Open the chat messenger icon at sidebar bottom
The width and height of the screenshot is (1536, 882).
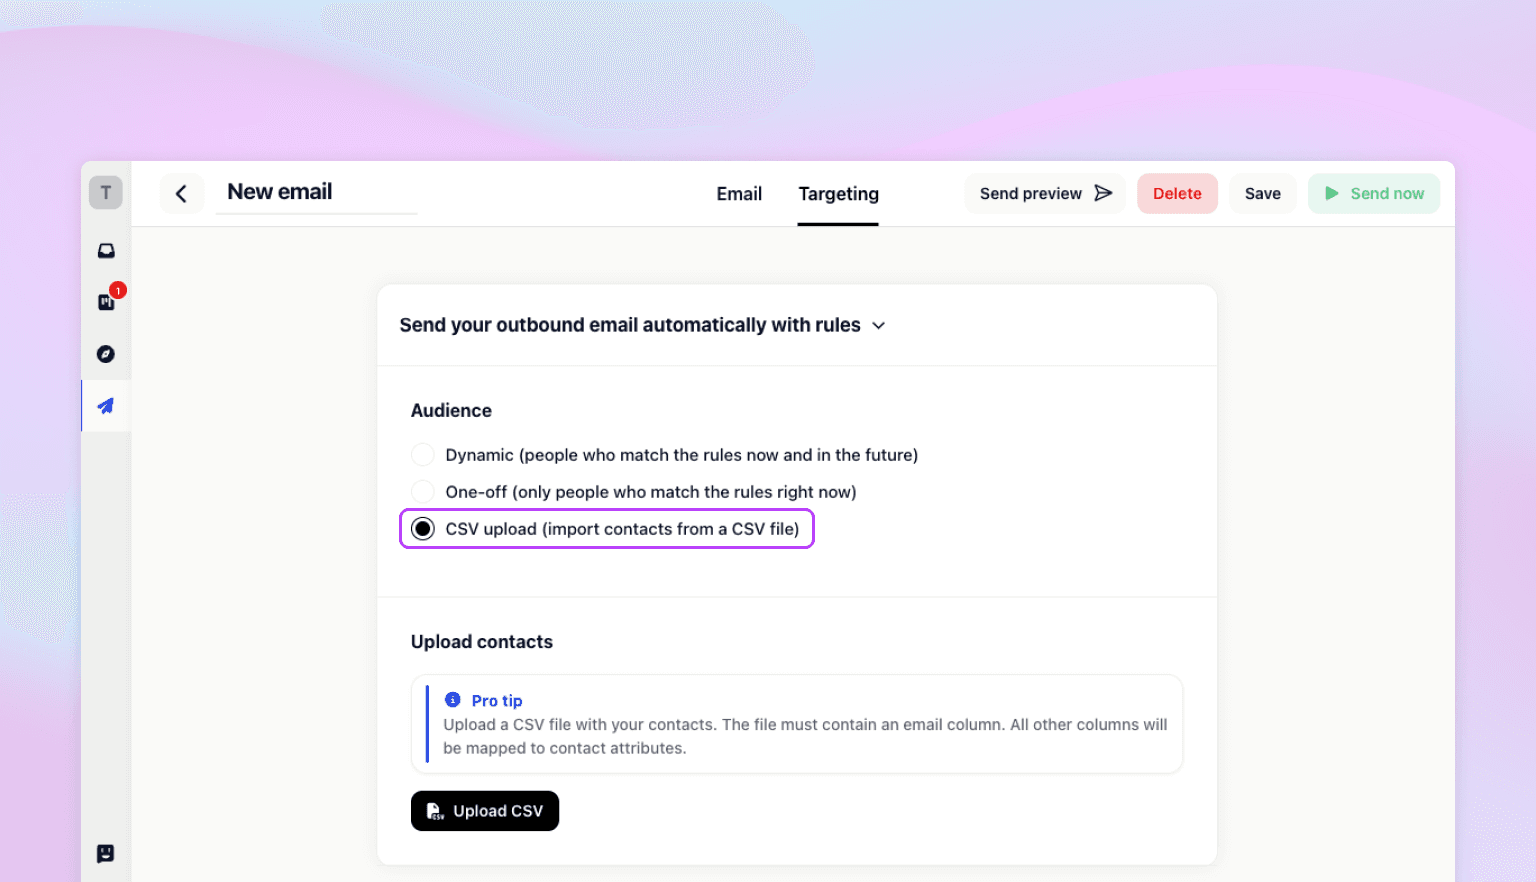[x=105, y=853]
